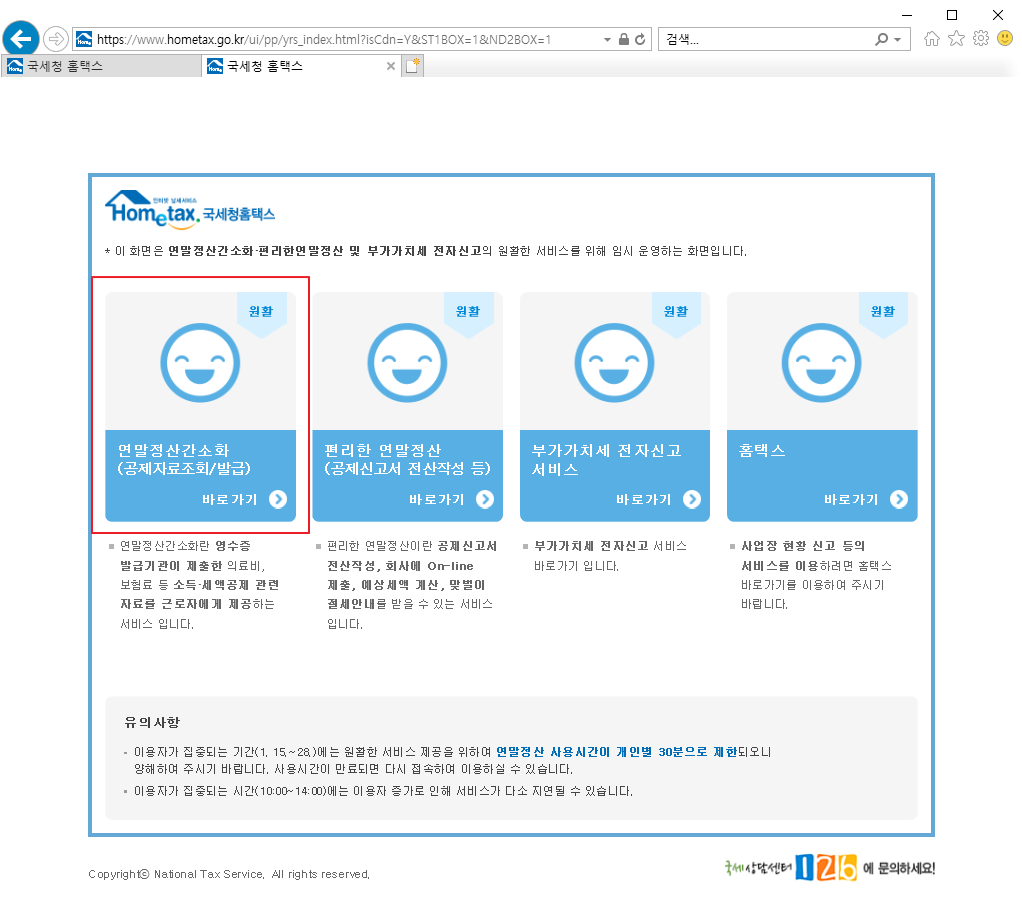Open 부가가치세 전자신고 서비스 title

(x=606, y=459)
